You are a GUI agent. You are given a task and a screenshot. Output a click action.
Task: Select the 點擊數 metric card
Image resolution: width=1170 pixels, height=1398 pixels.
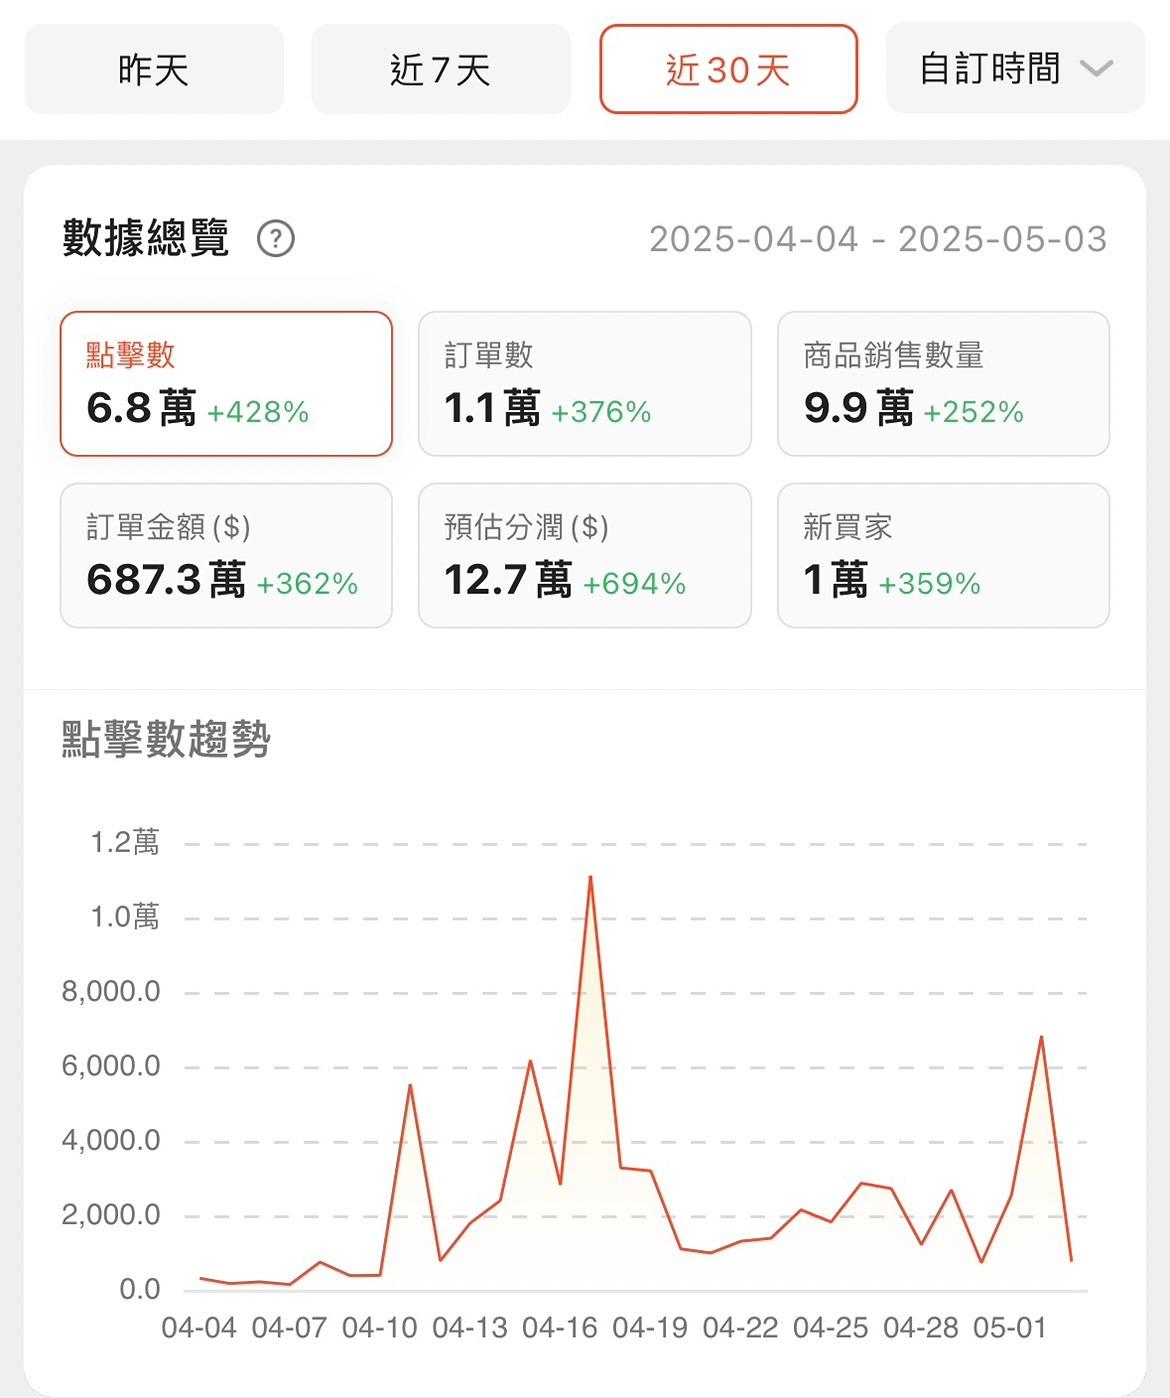pos(226,384)
